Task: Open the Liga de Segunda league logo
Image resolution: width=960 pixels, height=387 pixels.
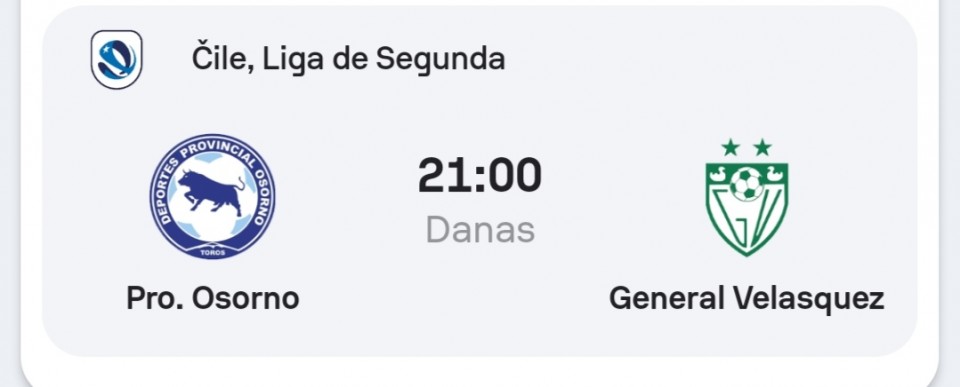Action: (116, 59)
